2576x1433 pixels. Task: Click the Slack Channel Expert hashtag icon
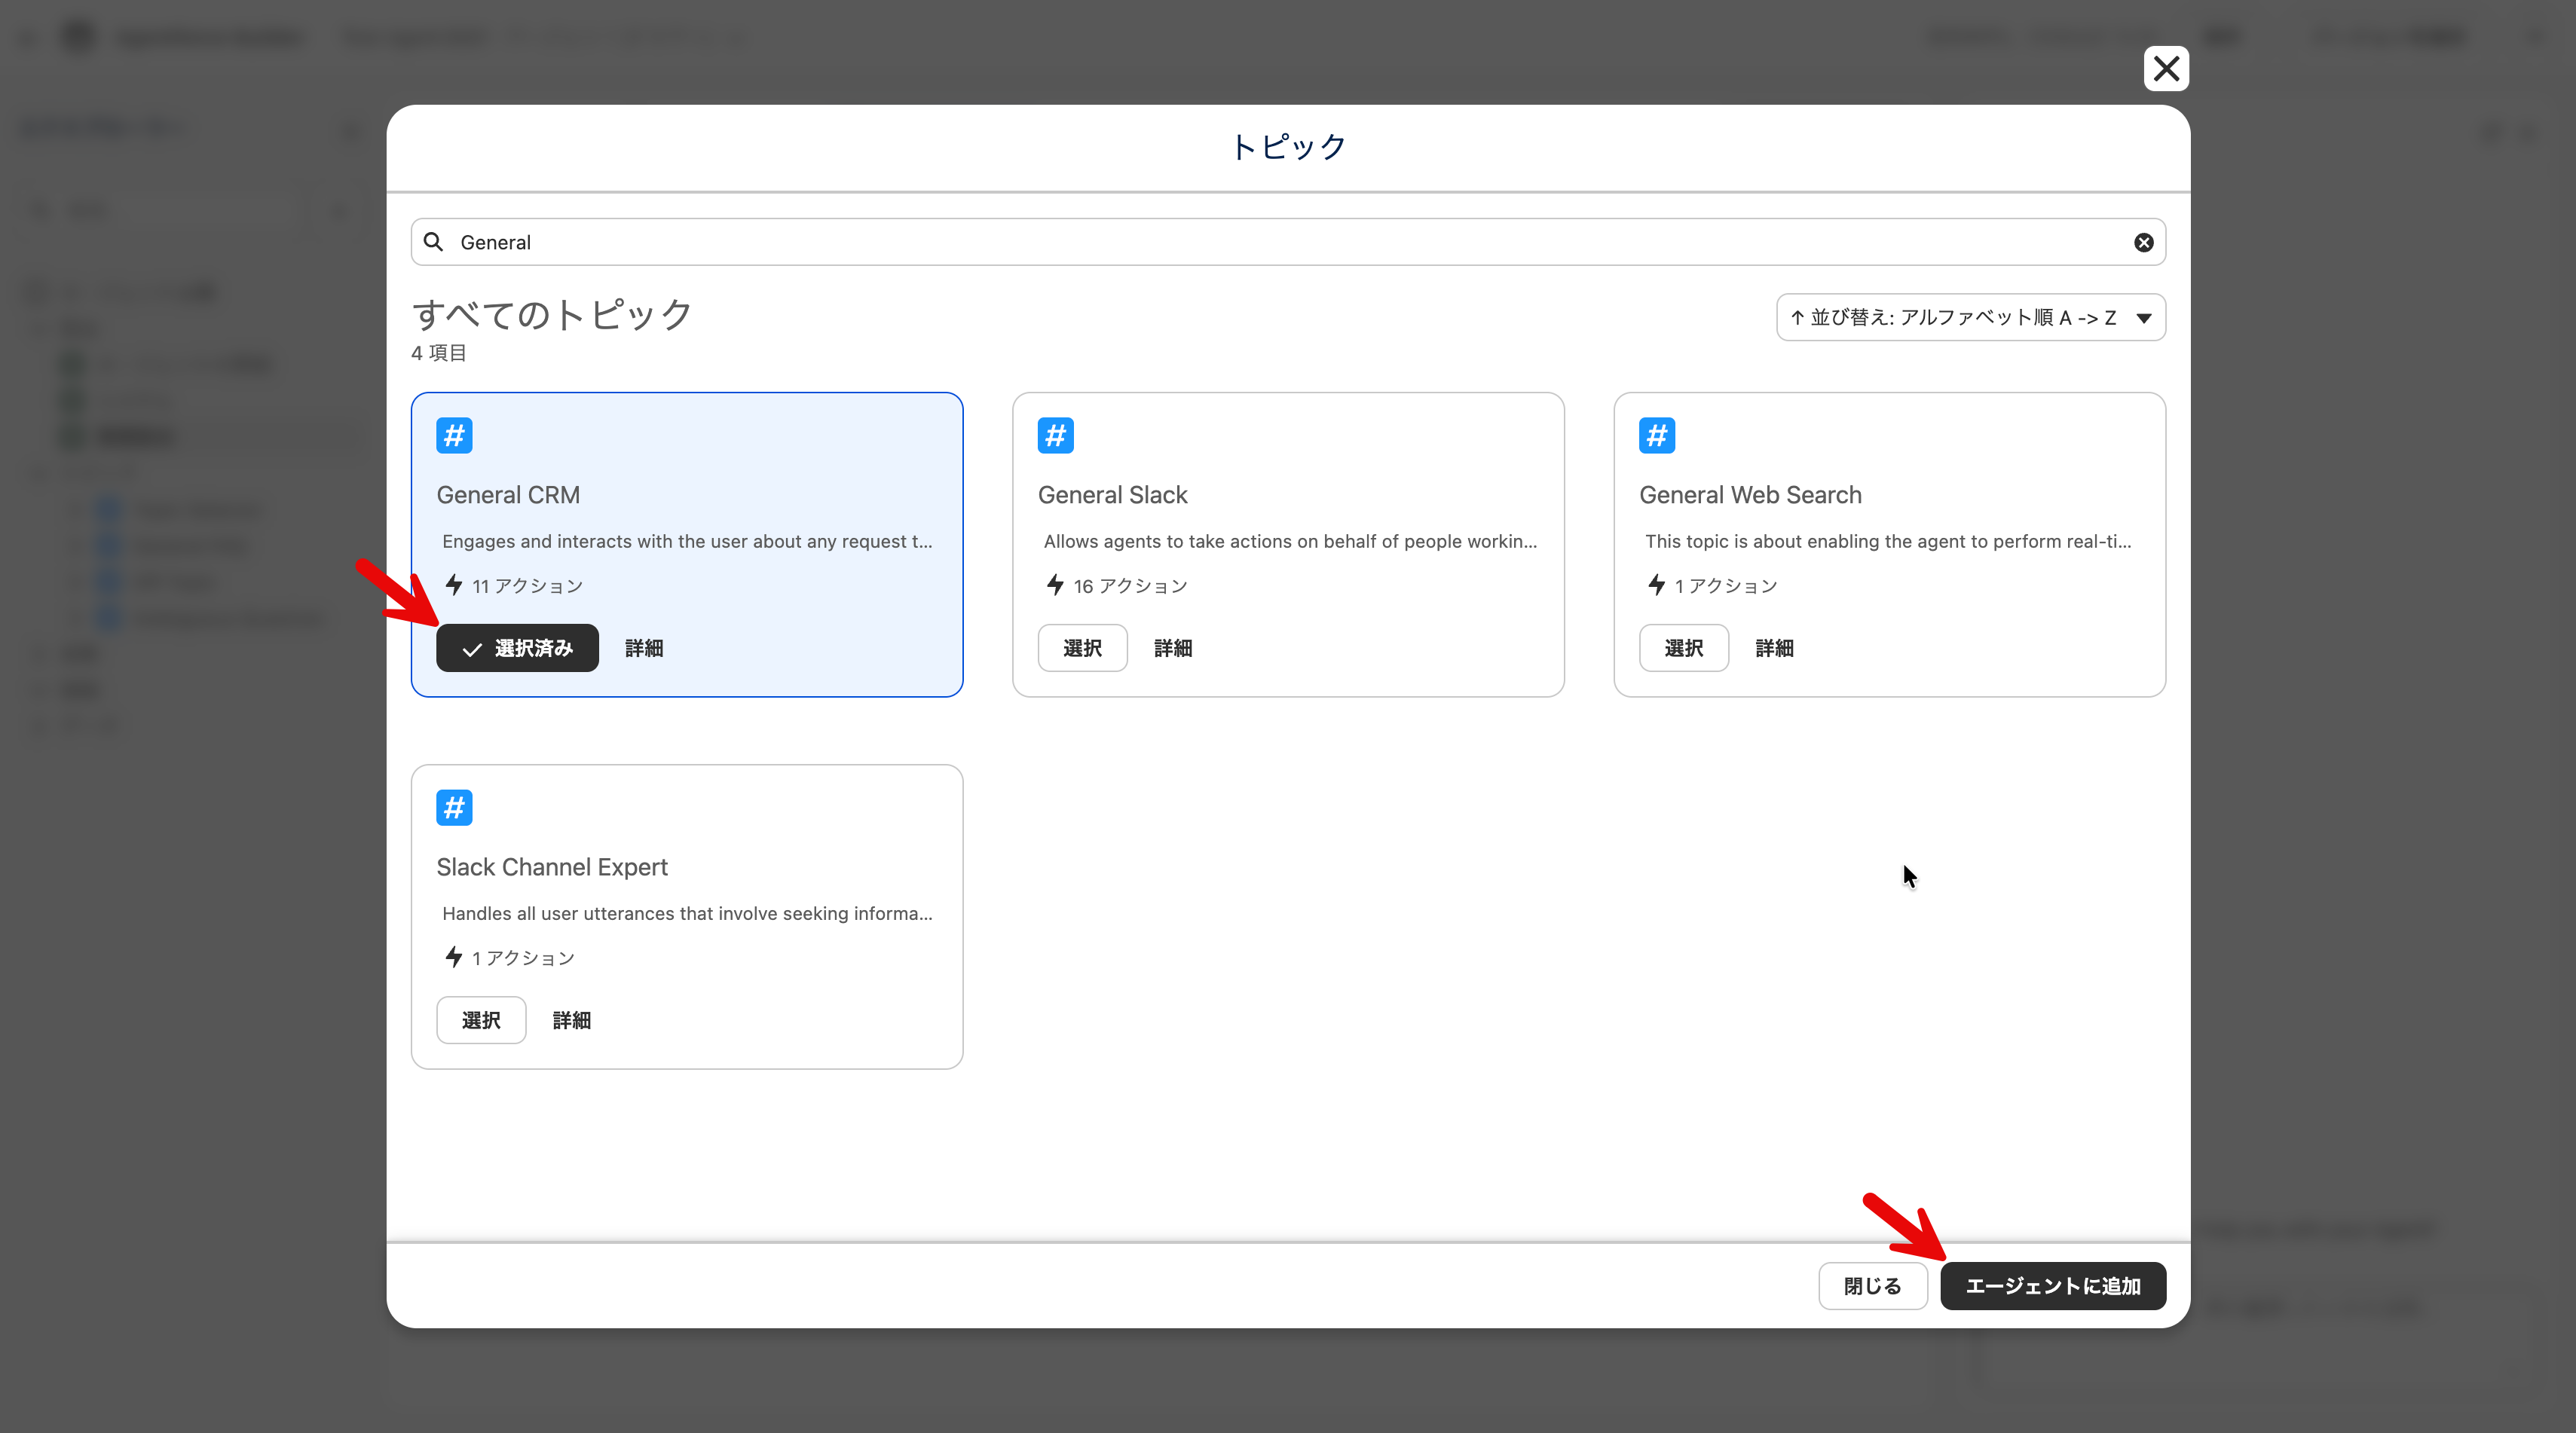[x=454, y=808]
